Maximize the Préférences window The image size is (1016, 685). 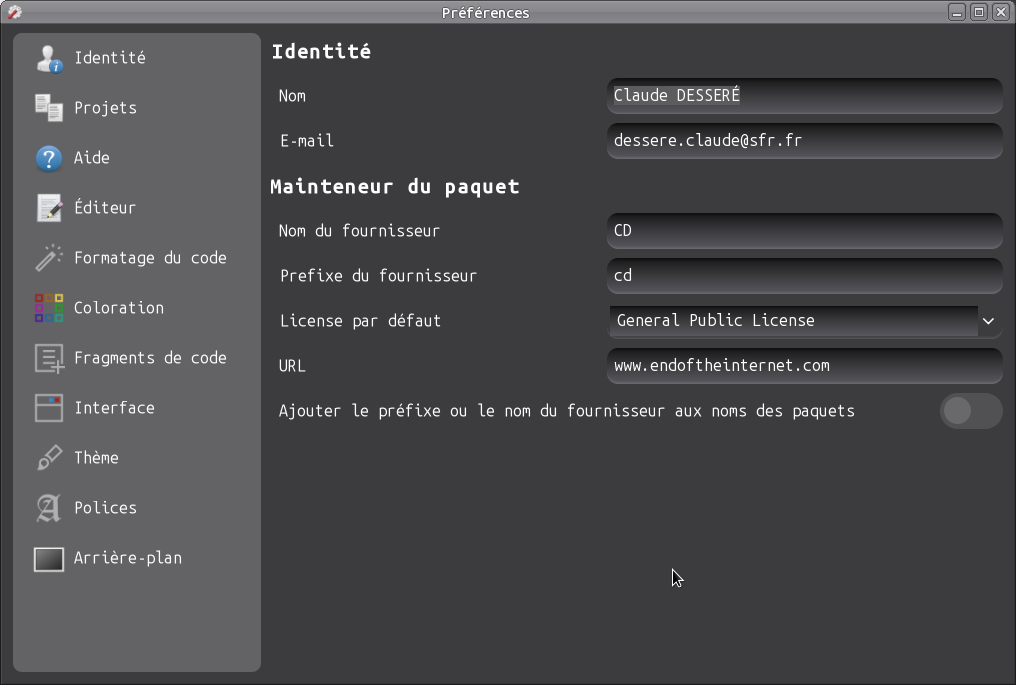click(979, 12)
